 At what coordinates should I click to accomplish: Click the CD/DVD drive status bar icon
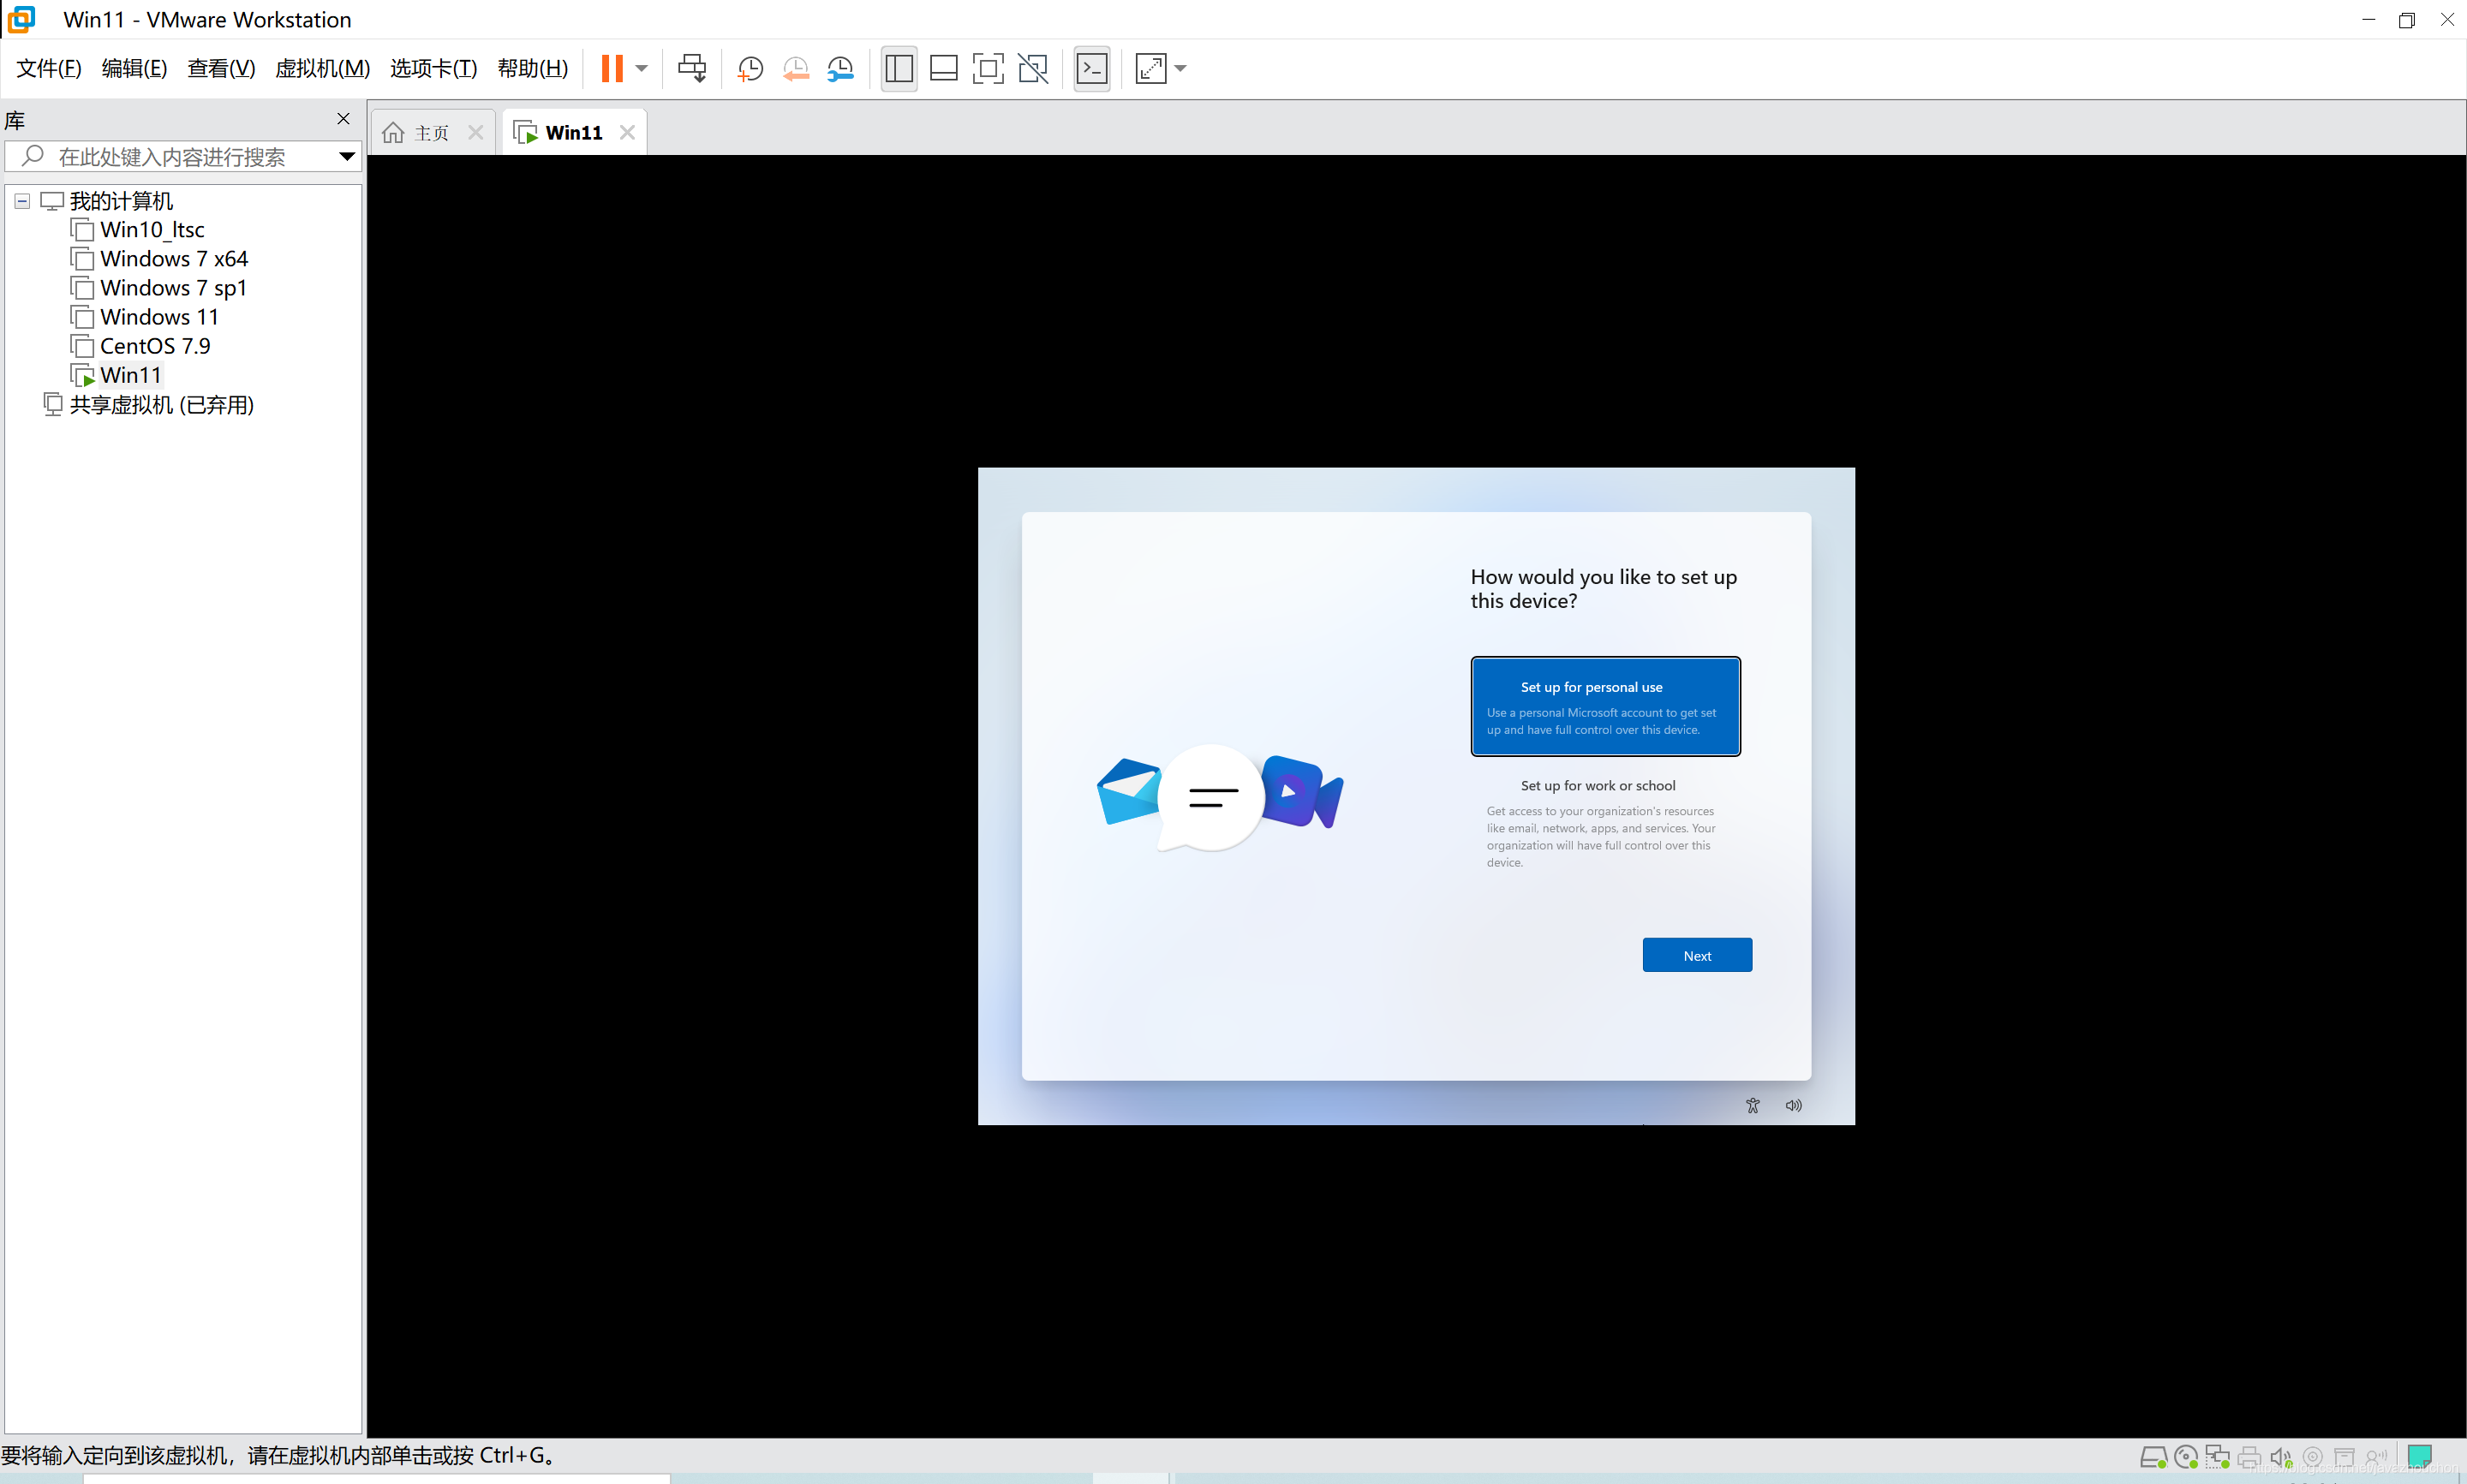pos(2186,1457)
